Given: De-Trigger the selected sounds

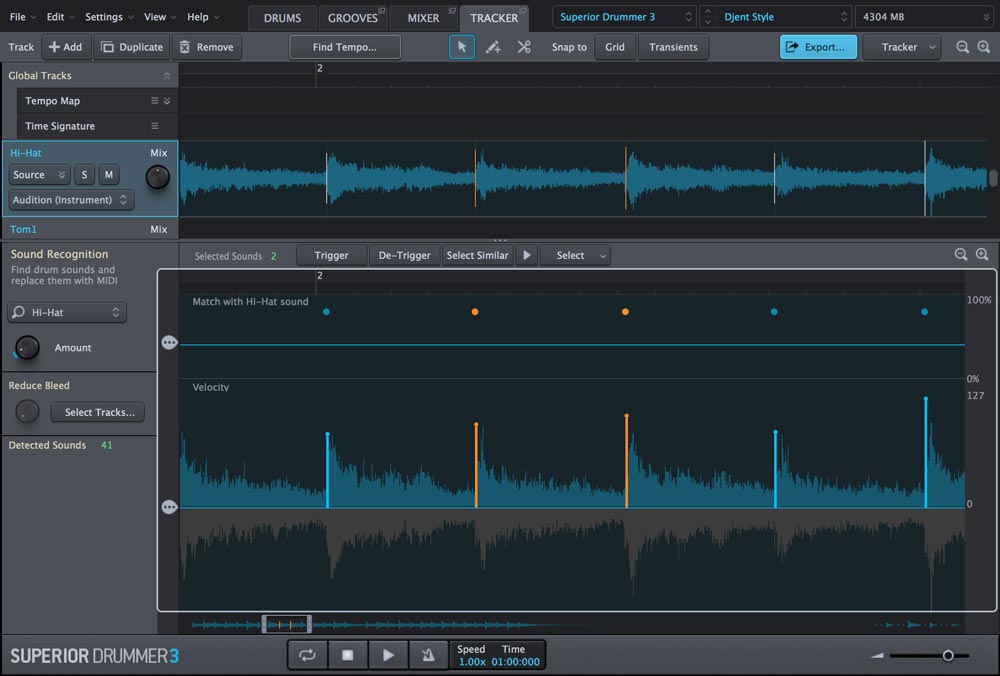Looking at the screenshot, I should click(404, 255).
